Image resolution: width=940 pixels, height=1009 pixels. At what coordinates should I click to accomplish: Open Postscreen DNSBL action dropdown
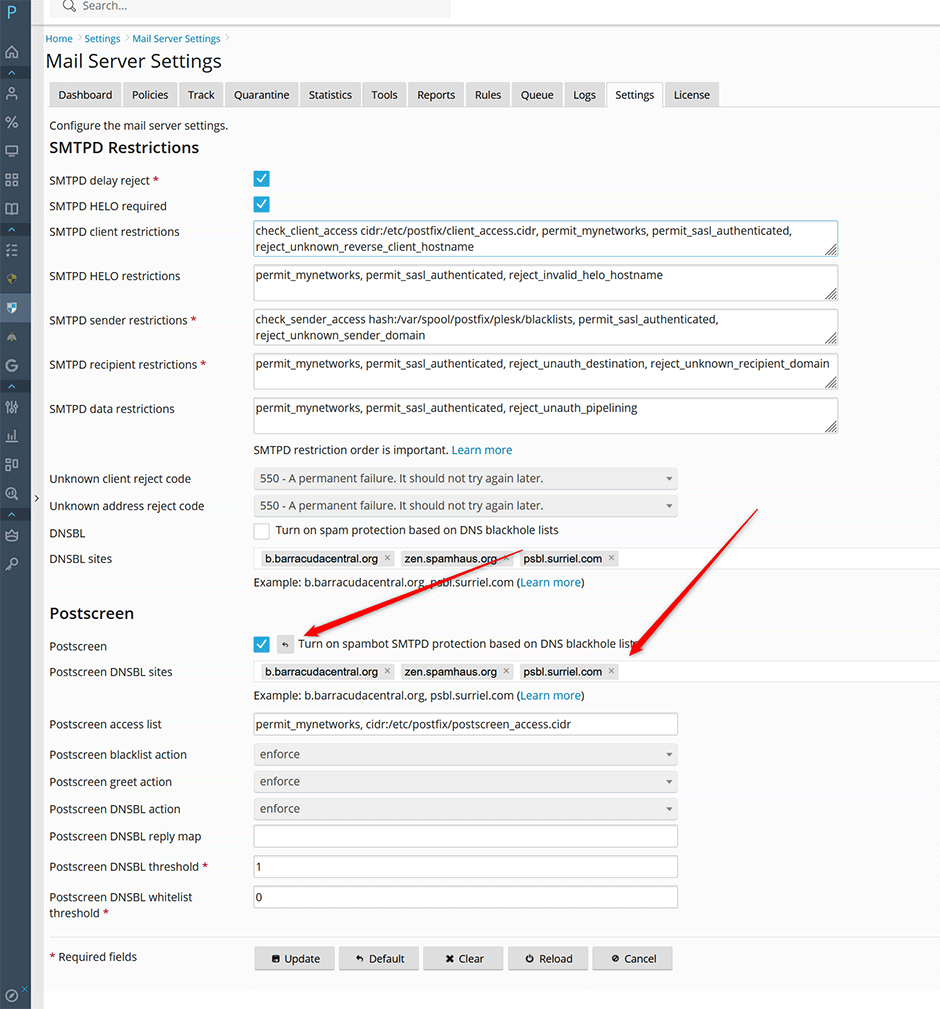(x=465, y=809)
